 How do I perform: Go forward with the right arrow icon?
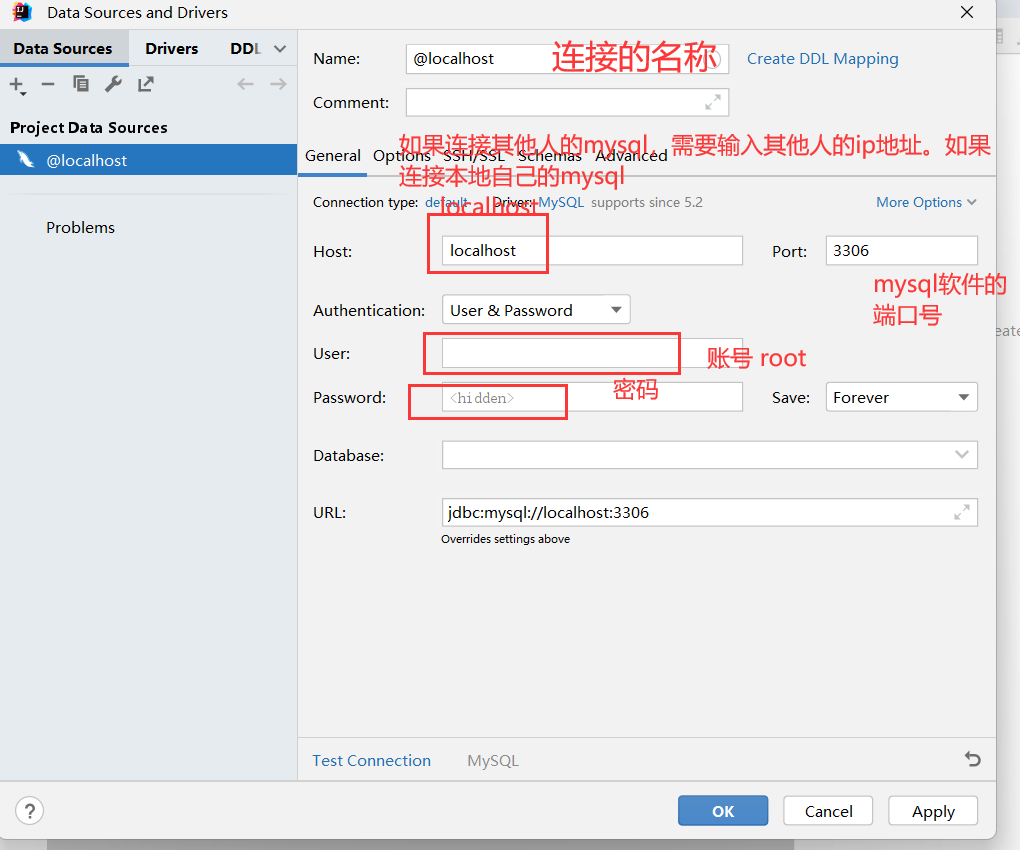278,84
